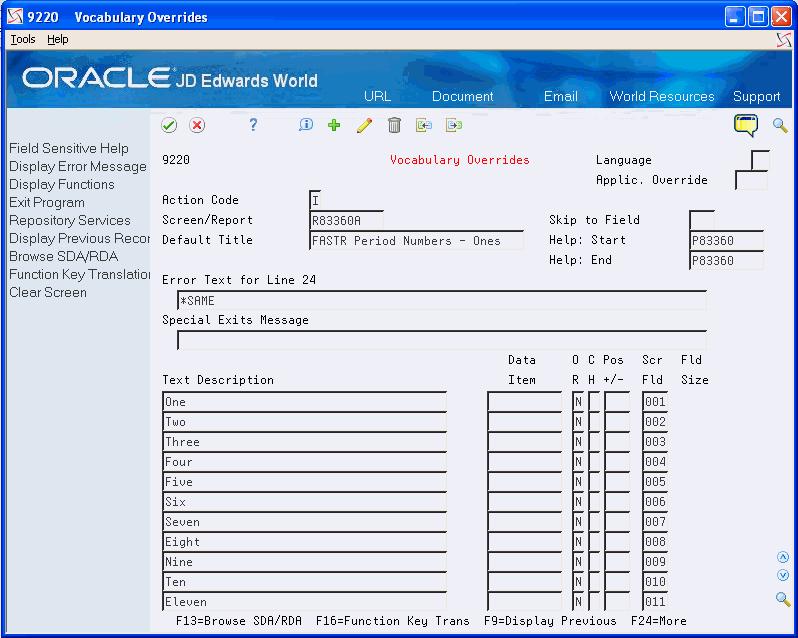Click the F16=Function Key Trans text
Viewport: 798px width, 638px height.
(392, 621)
